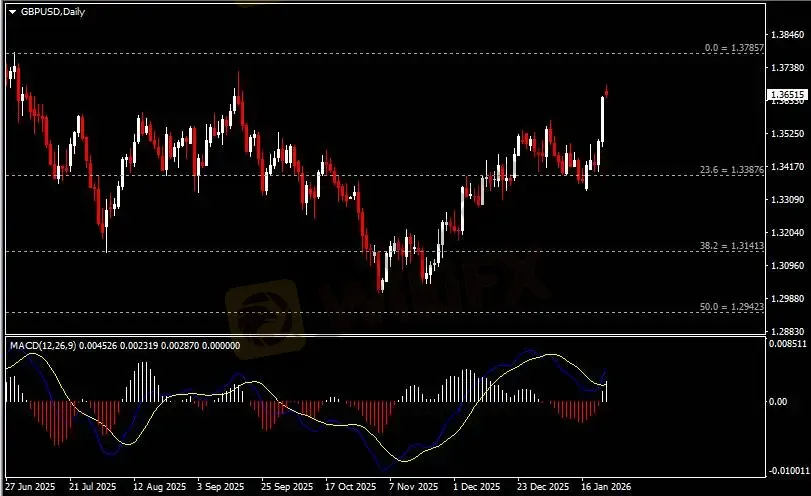The height and width of the screenshot is (496, 811).
Task: Click the 25 Sep 2025 date label
Action: tap(287, 487)
